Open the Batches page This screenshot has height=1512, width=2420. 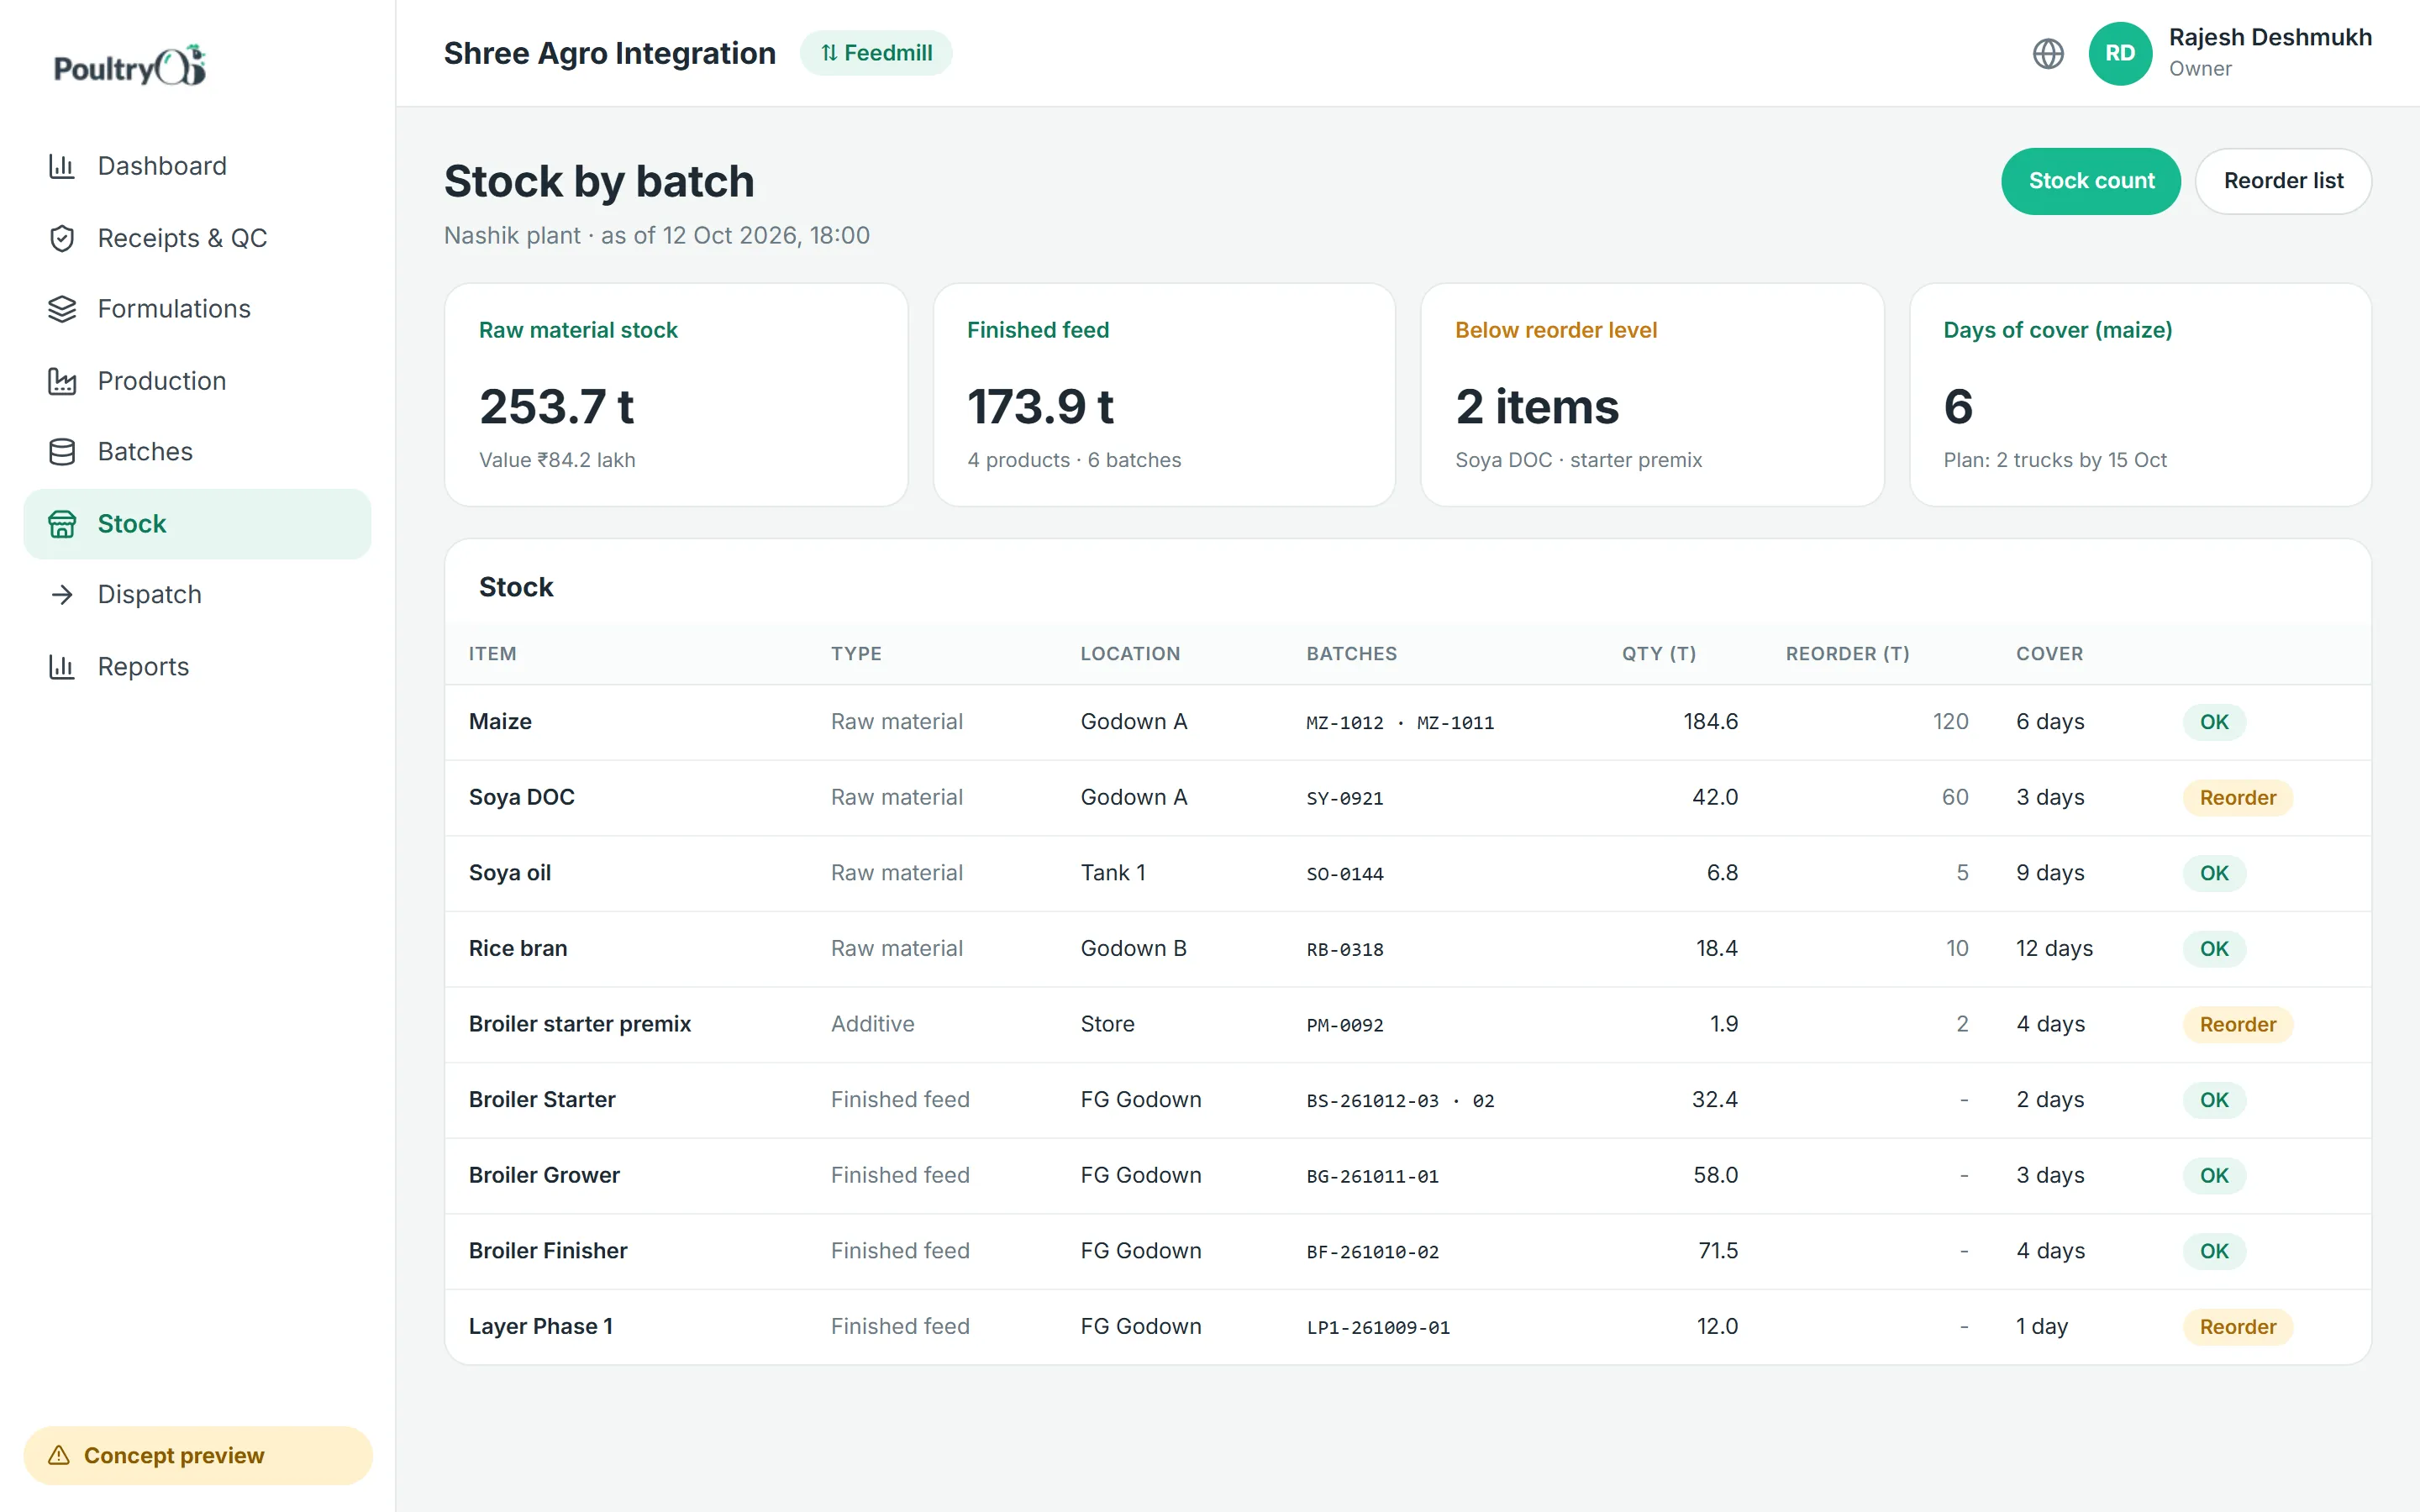(197, 452)
